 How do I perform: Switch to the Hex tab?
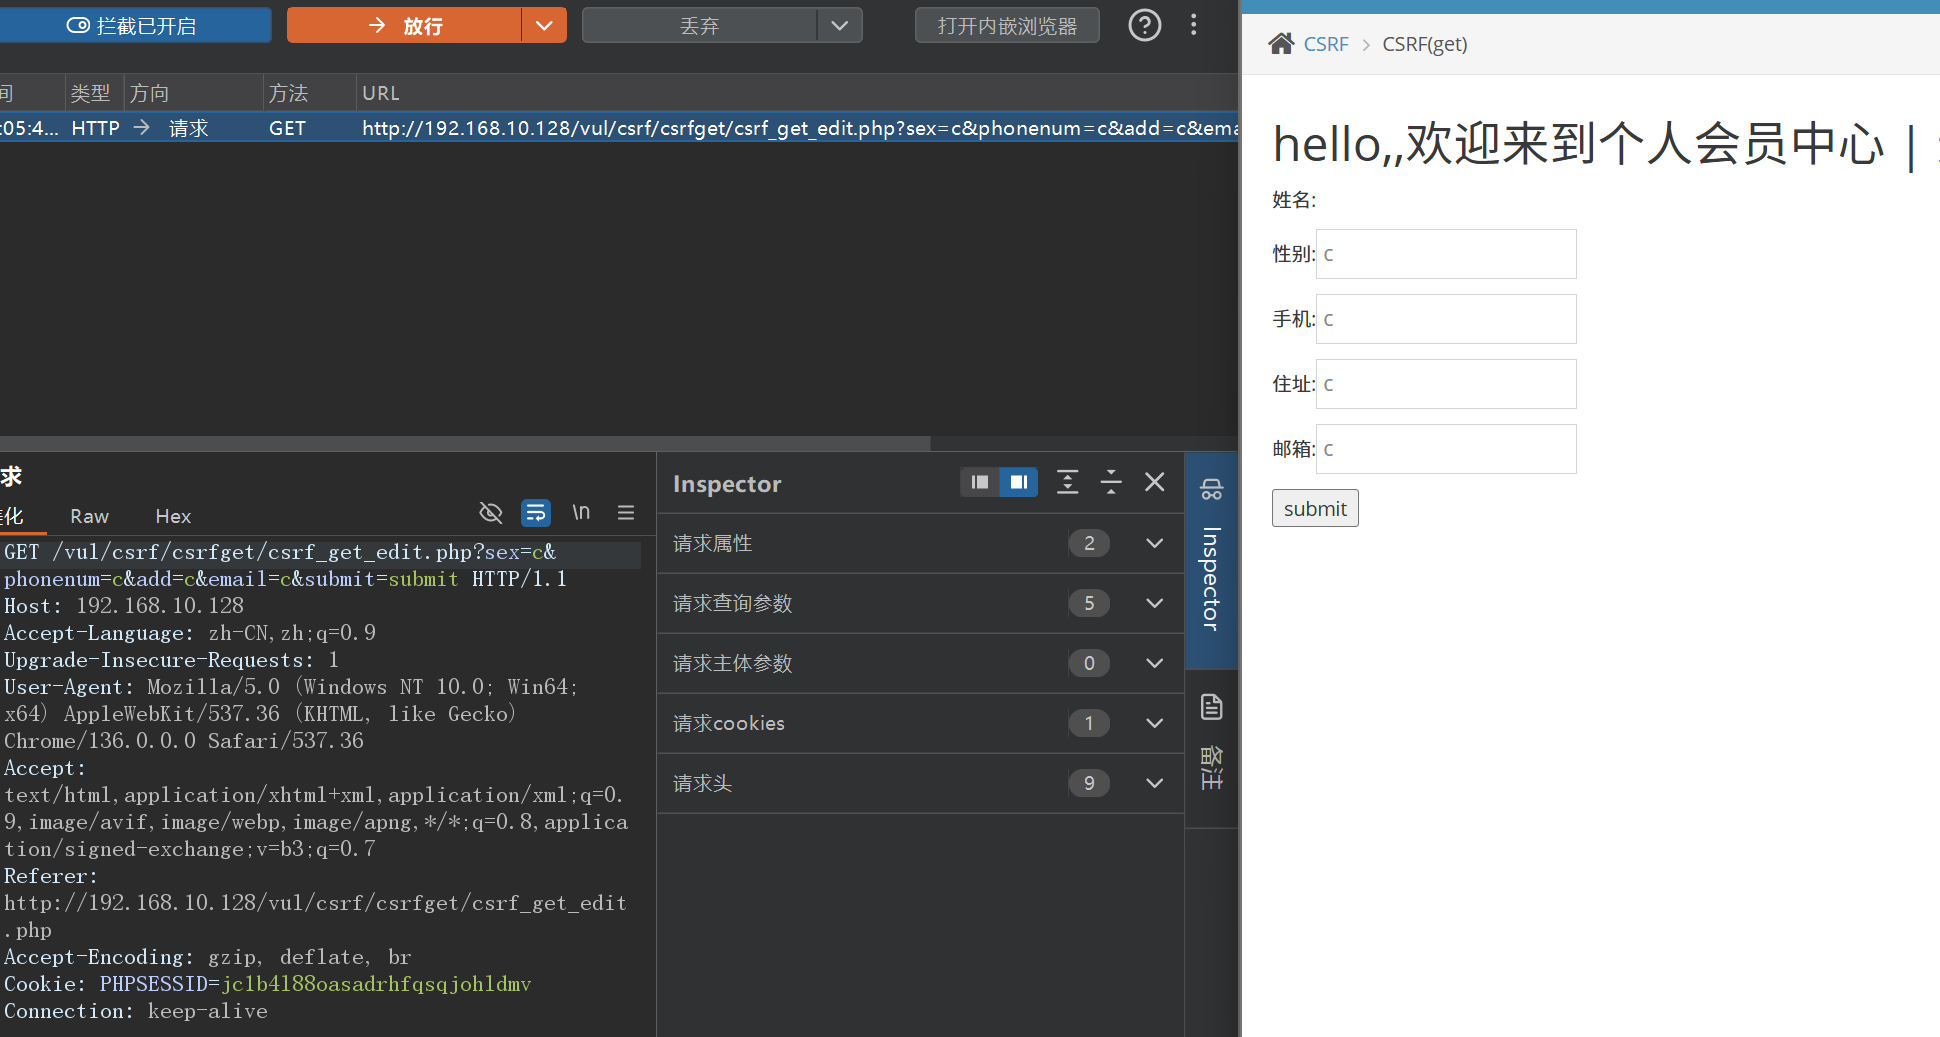[x=173, y=516]
